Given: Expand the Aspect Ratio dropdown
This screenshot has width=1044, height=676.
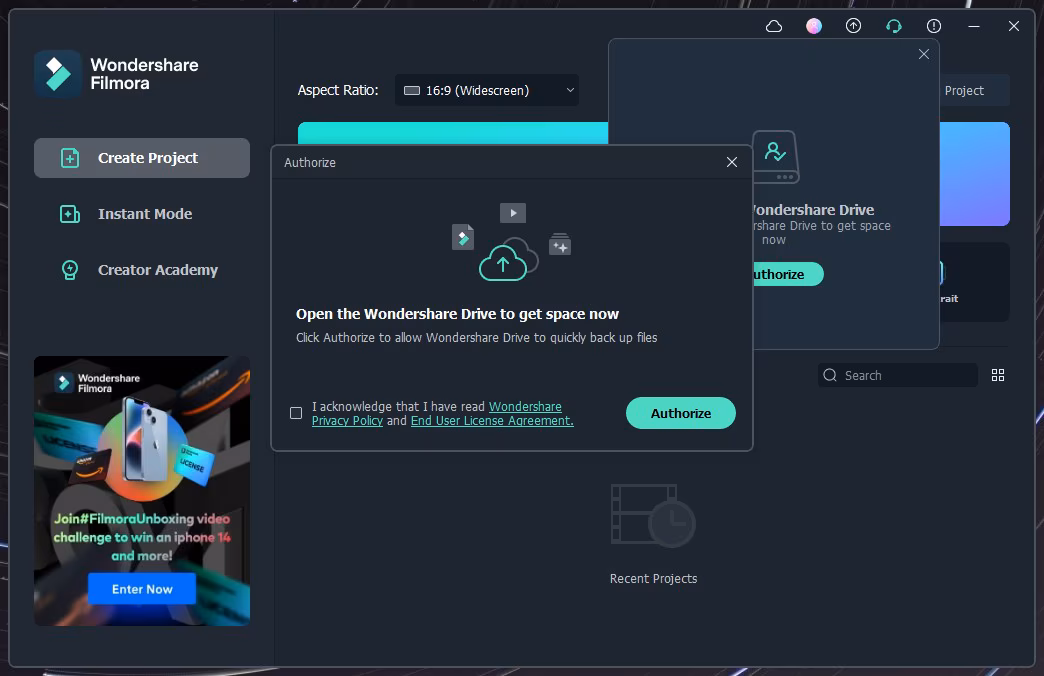Looking at the screenshot, I should [487, 90].
